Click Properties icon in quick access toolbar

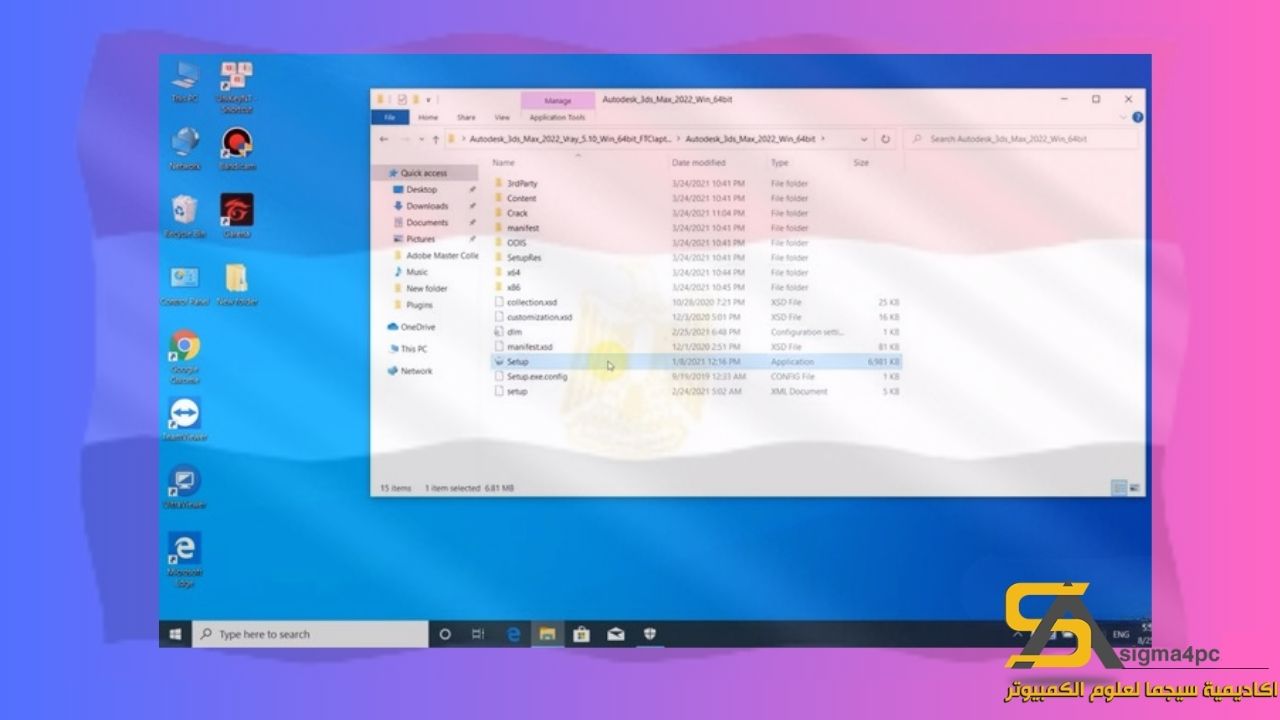click(402, 100)
